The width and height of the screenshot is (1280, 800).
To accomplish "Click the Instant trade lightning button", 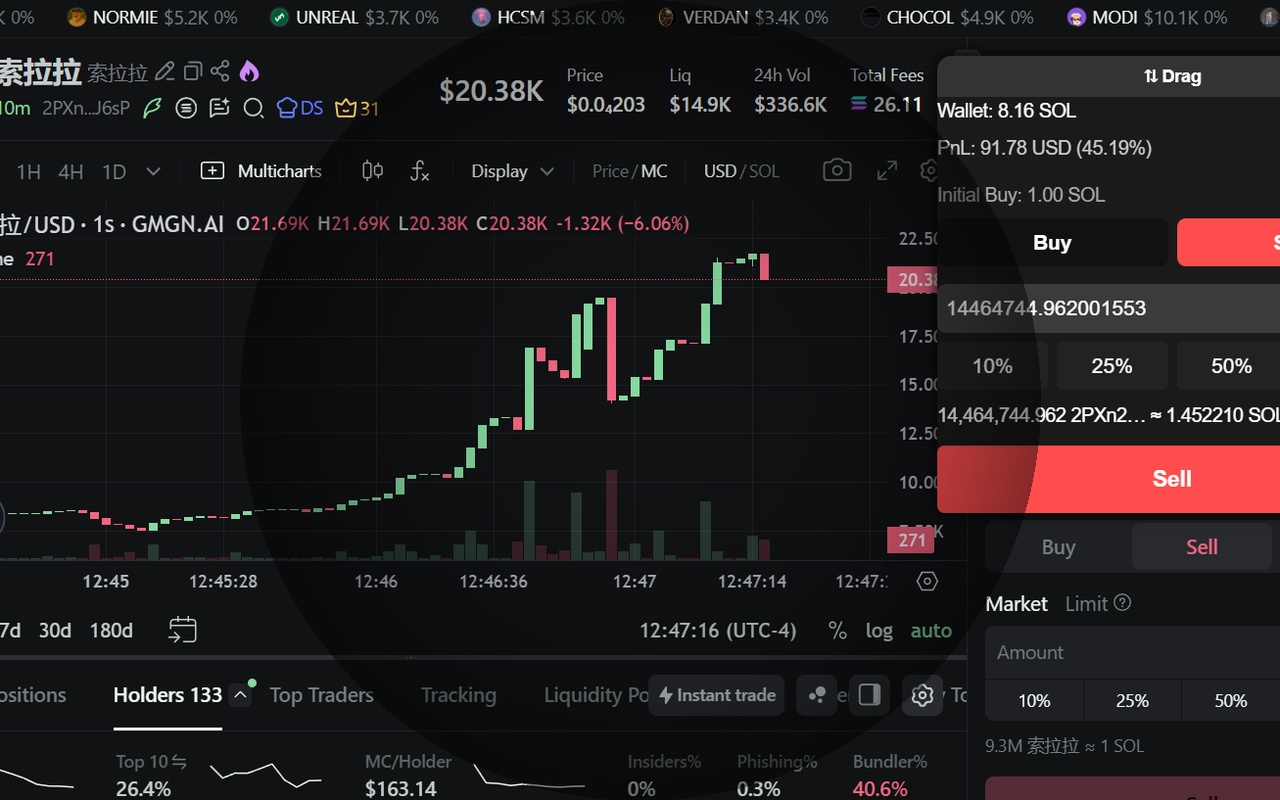I will pos(717,694).
